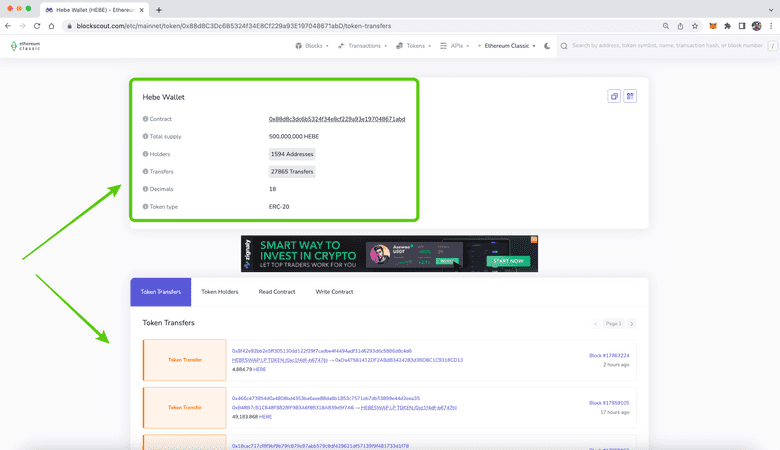Click the 1594 Addresses holders badge
Image resolution: width=780 pixels, height=450 pixels.
click(292, 154)
